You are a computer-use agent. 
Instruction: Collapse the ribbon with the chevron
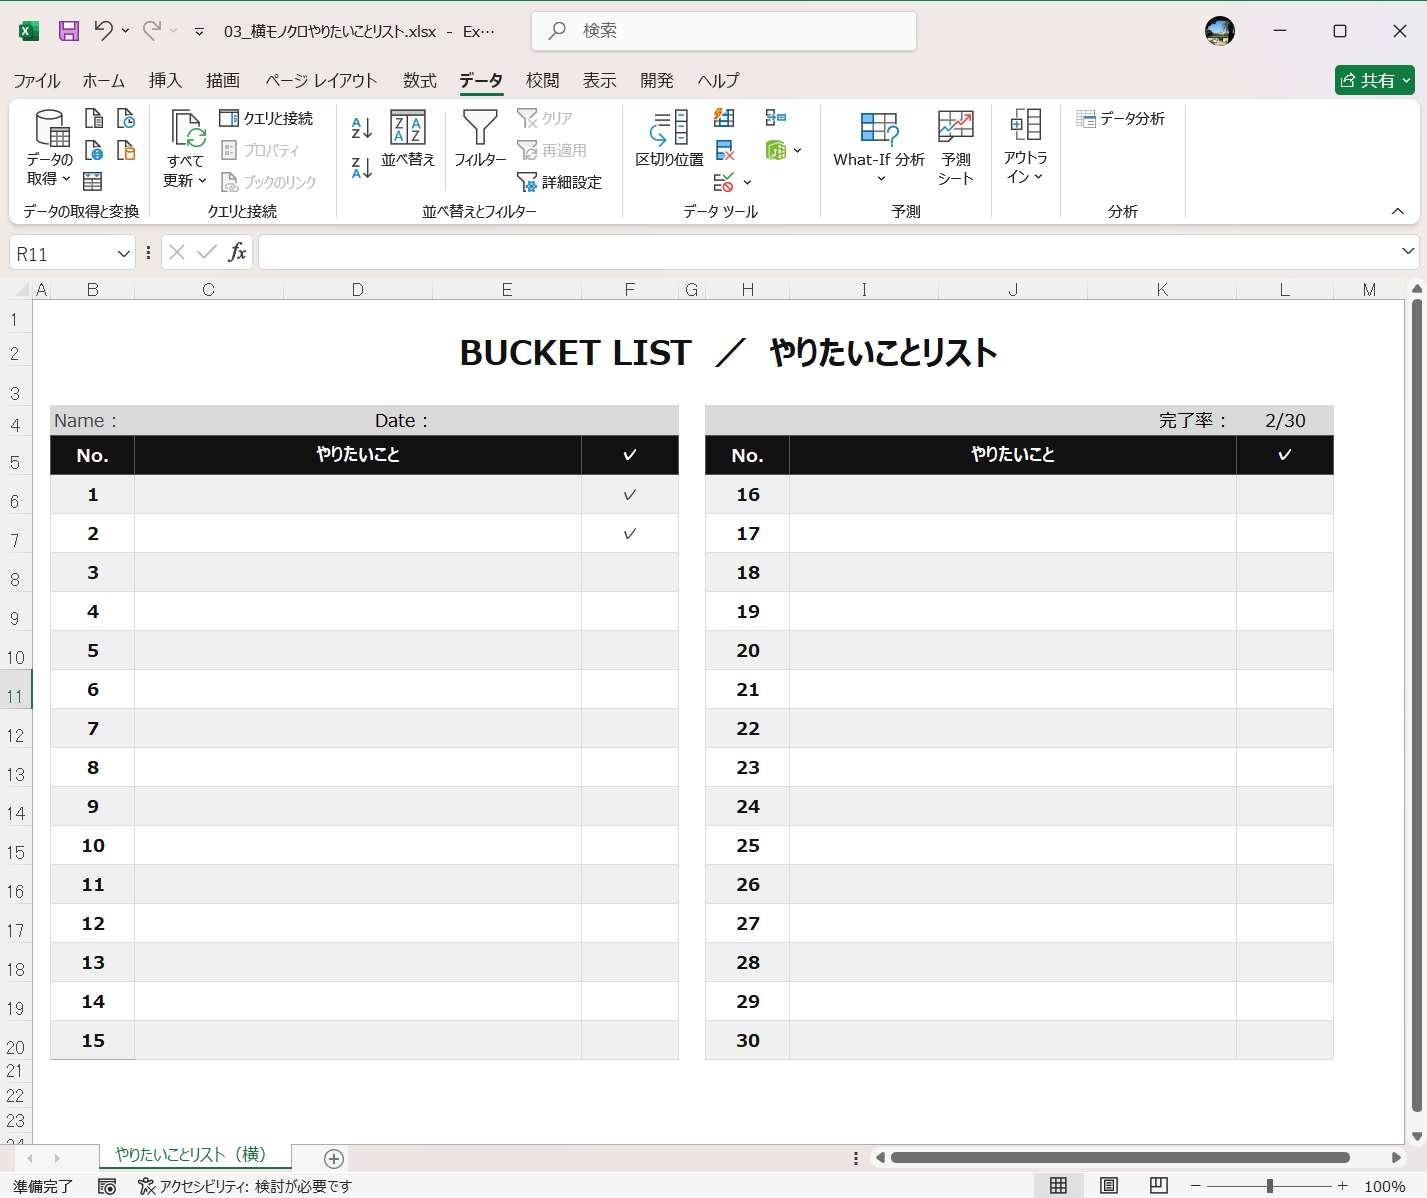point(1398,211)
